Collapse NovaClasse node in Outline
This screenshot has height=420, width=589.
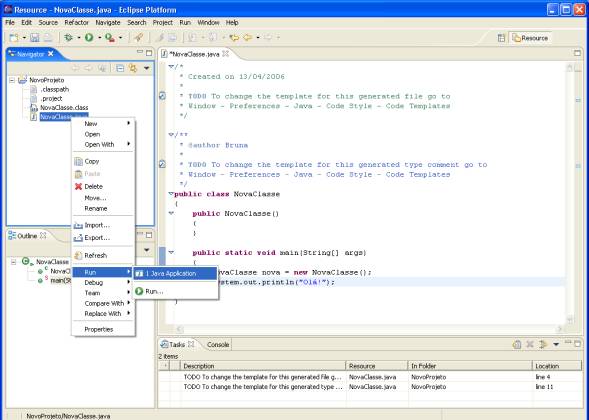14,262
